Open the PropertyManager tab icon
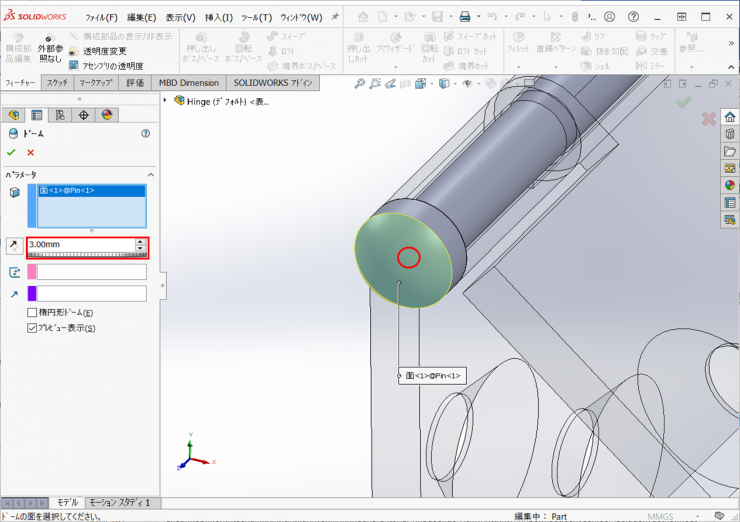 click(37, 116)
